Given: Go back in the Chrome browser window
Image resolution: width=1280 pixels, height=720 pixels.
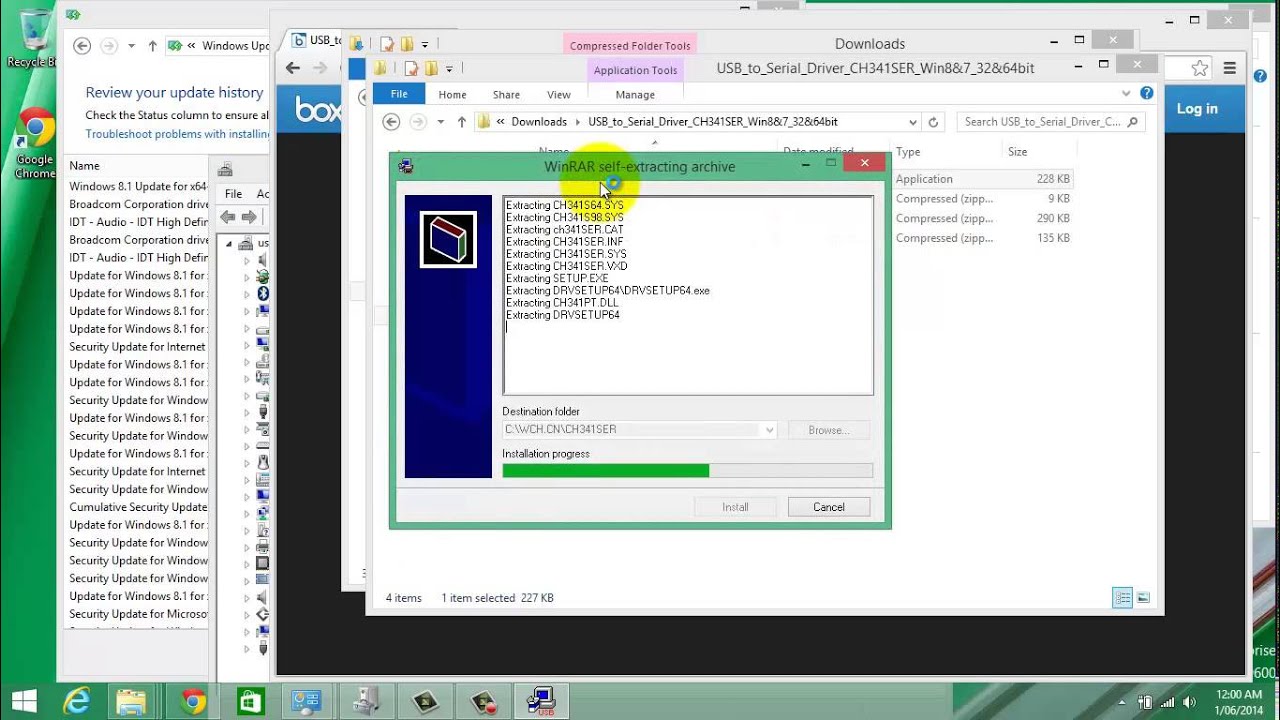Looking at the screenshot, I should pyautogui.click(x=292, y=68).
